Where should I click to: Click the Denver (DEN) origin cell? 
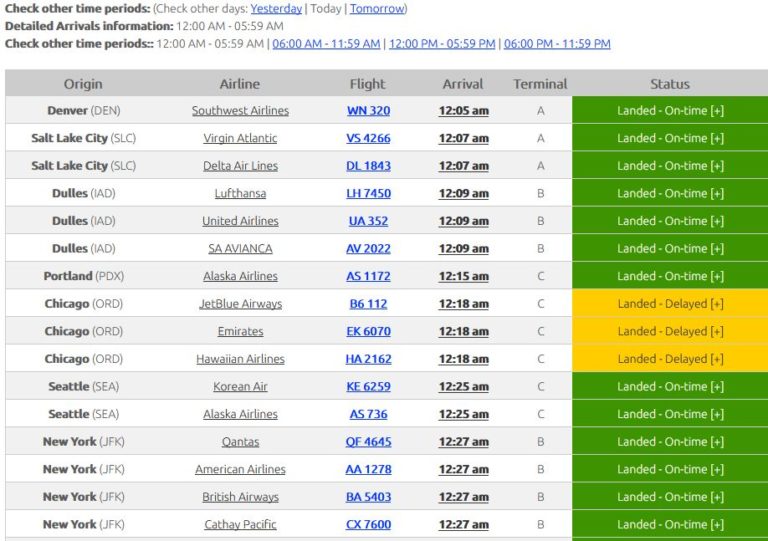pyautogui.click(x=84, y=111)
